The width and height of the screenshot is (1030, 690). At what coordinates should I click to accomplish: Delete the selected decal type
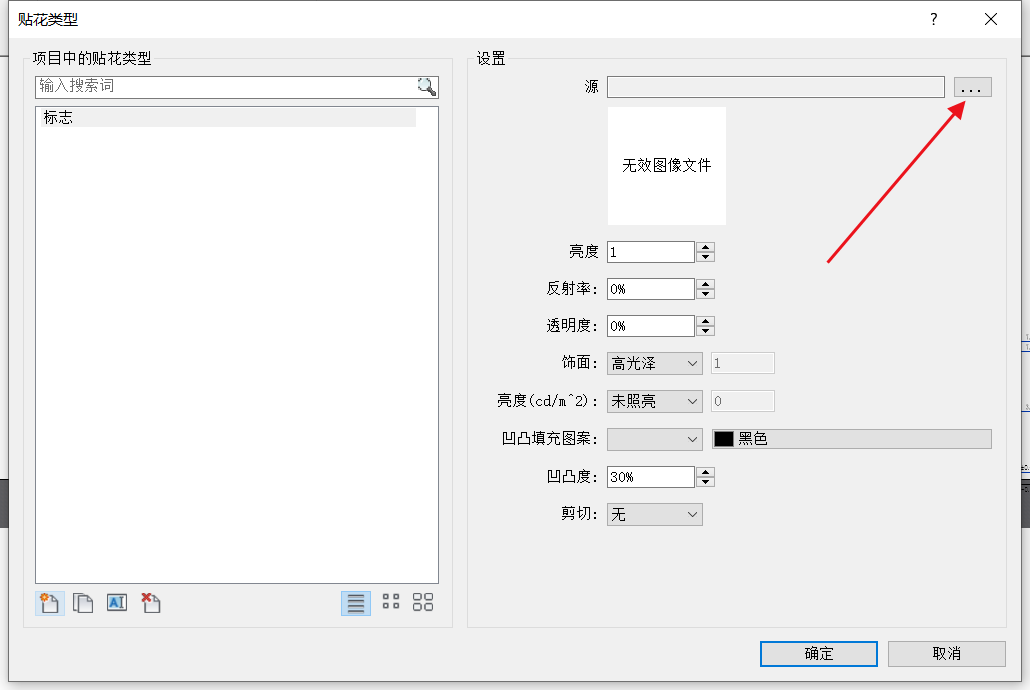pos(151,603)
